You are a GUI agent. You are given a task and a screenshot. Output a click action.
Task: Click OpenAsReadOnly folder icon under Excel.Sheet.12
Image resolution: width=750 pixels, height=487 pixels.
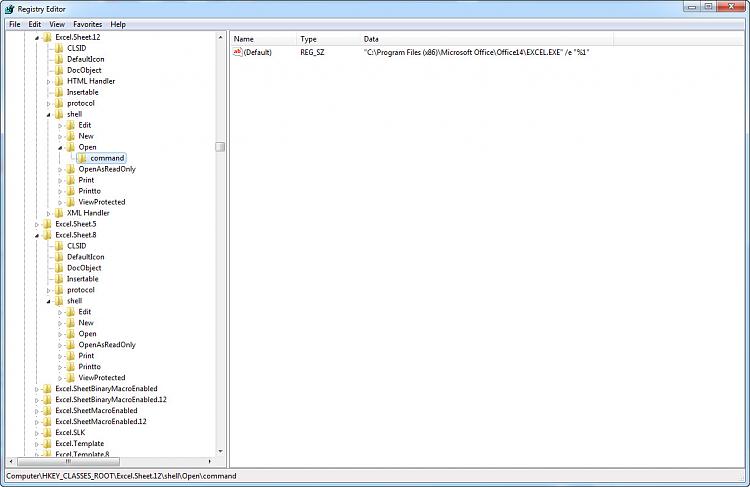point(71,169)
